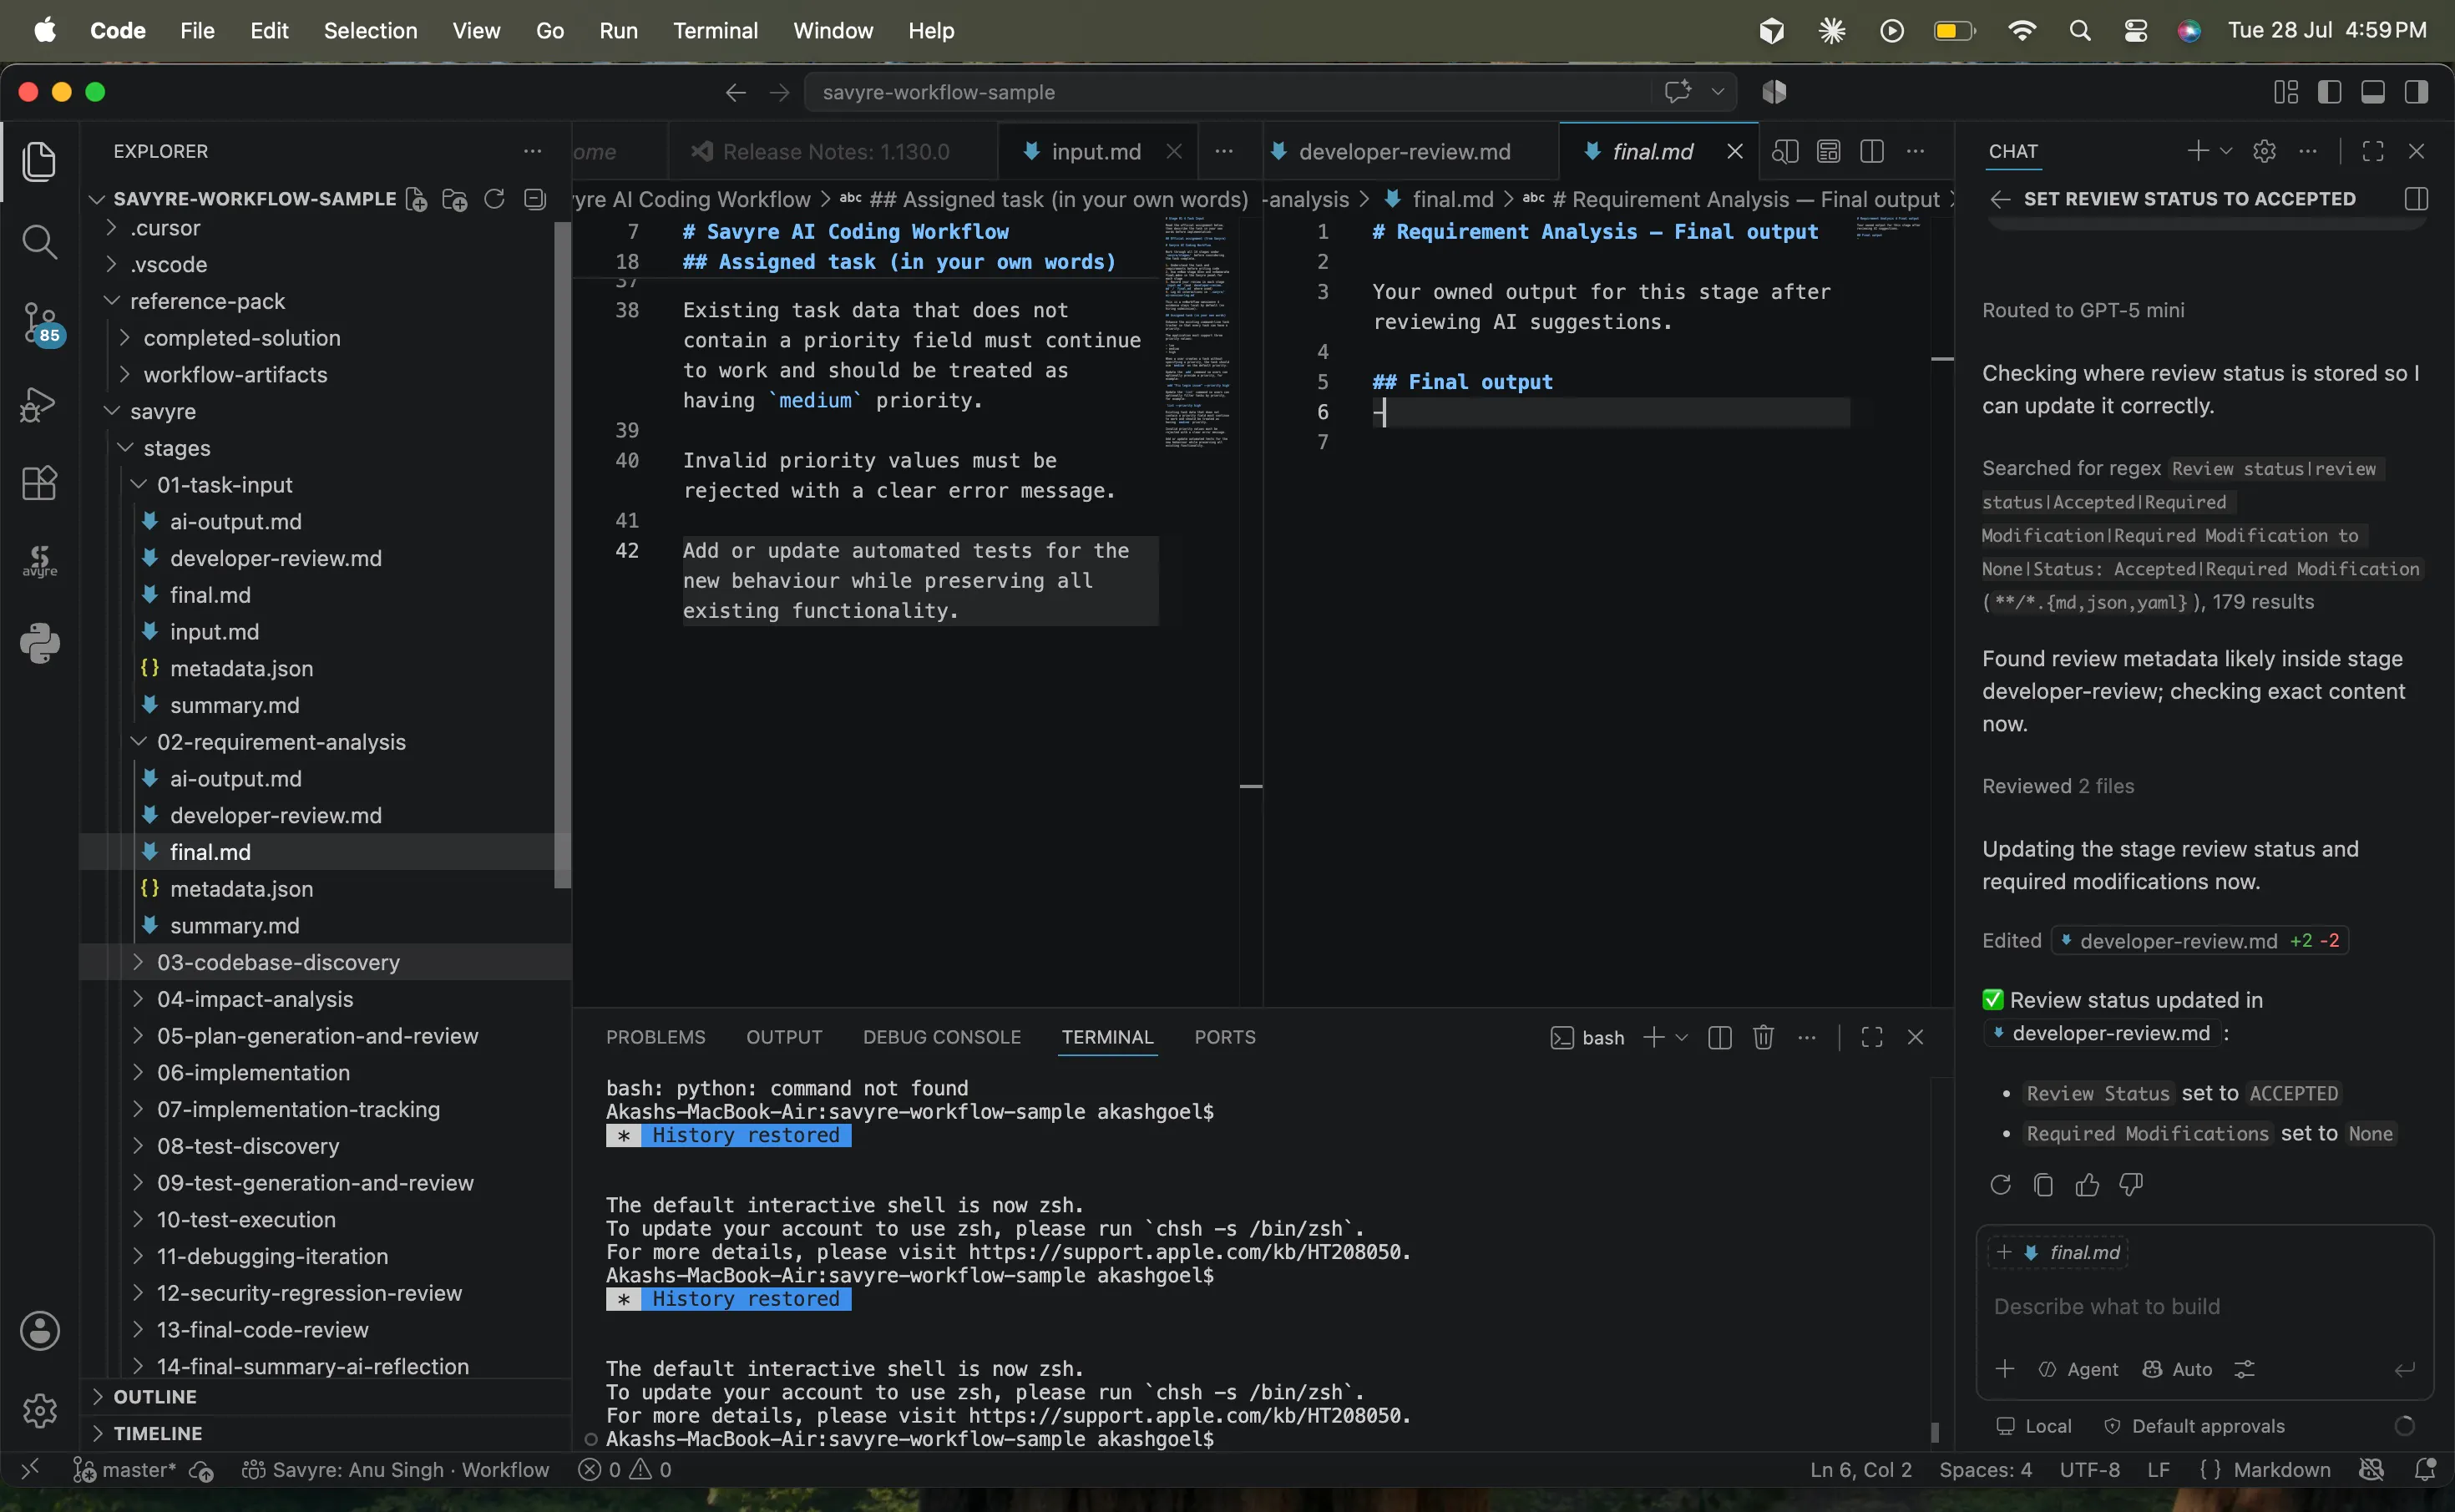2455x1512 pixels.
Task: Copy the chat response
Action: coord(2043,1185)
